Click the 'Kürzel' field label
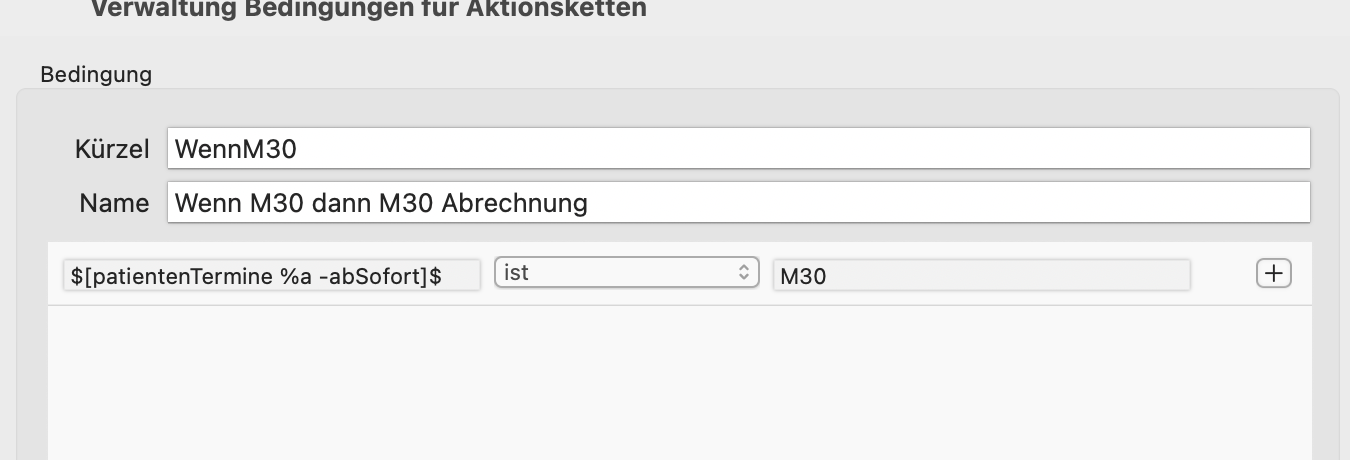Screen dimensions: 1350x460 [x=112, y=149]
